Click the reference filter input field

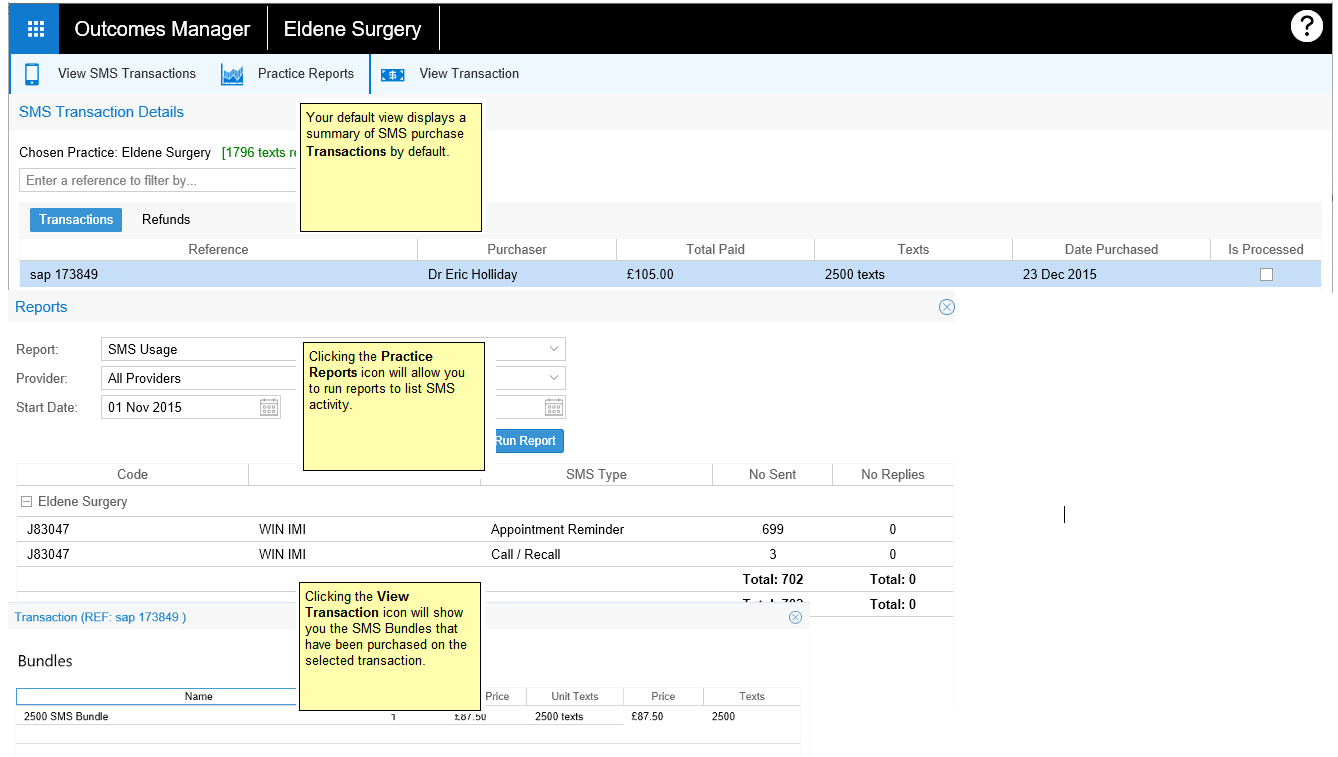pyautogui.click(x=158, y=180)
